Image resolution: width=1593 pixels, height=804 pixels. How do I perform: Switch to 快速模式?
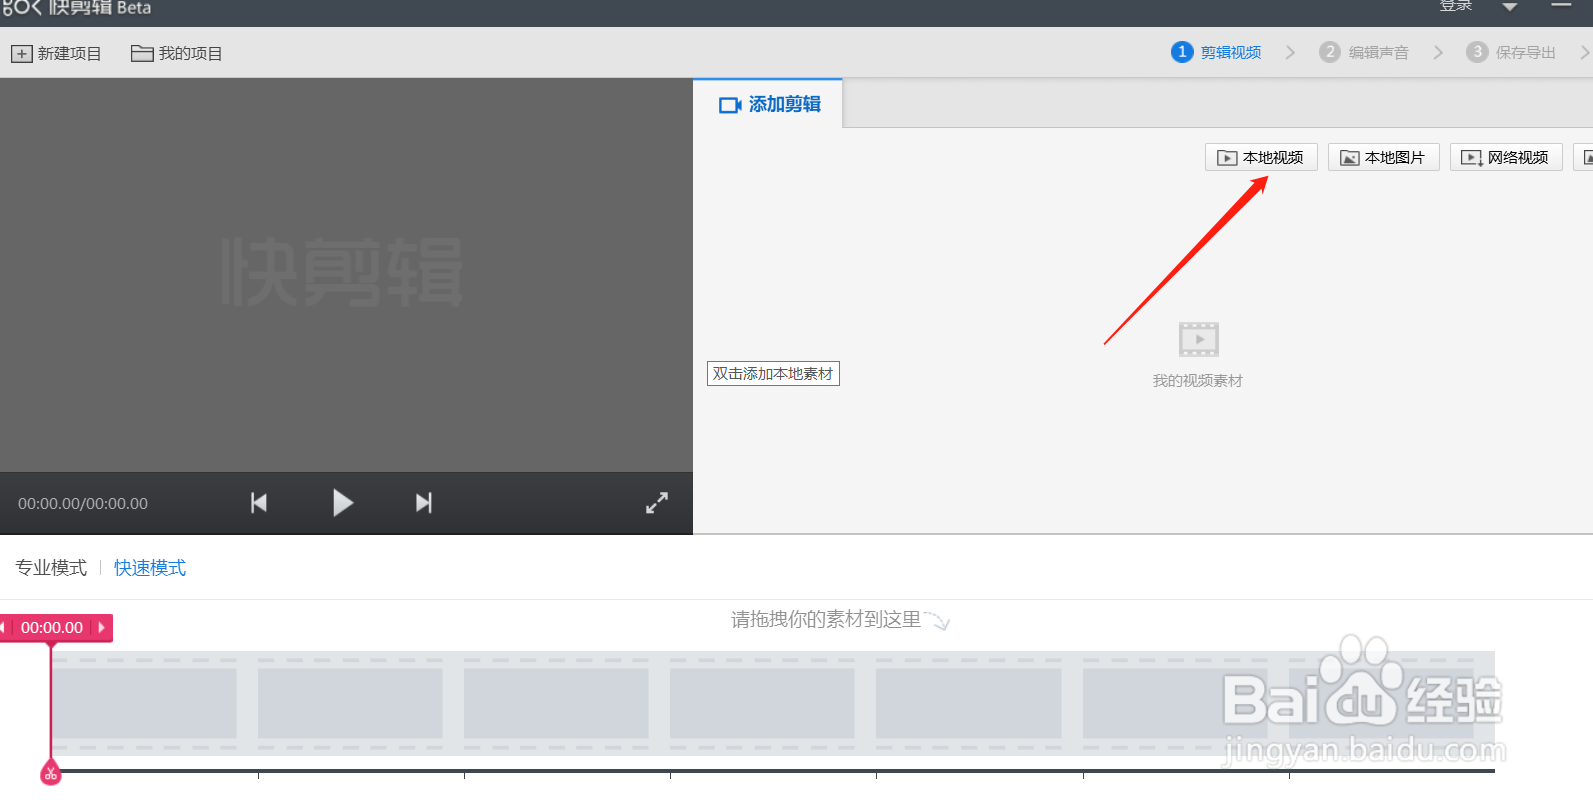(x=150, y=568)
